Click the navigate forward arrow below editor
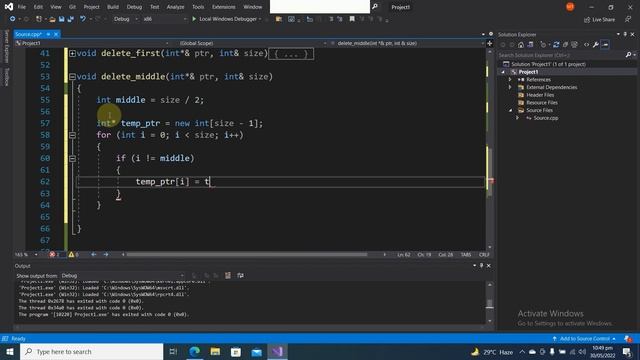The width and height of the screenshot is (640, 360). (106, 255)
